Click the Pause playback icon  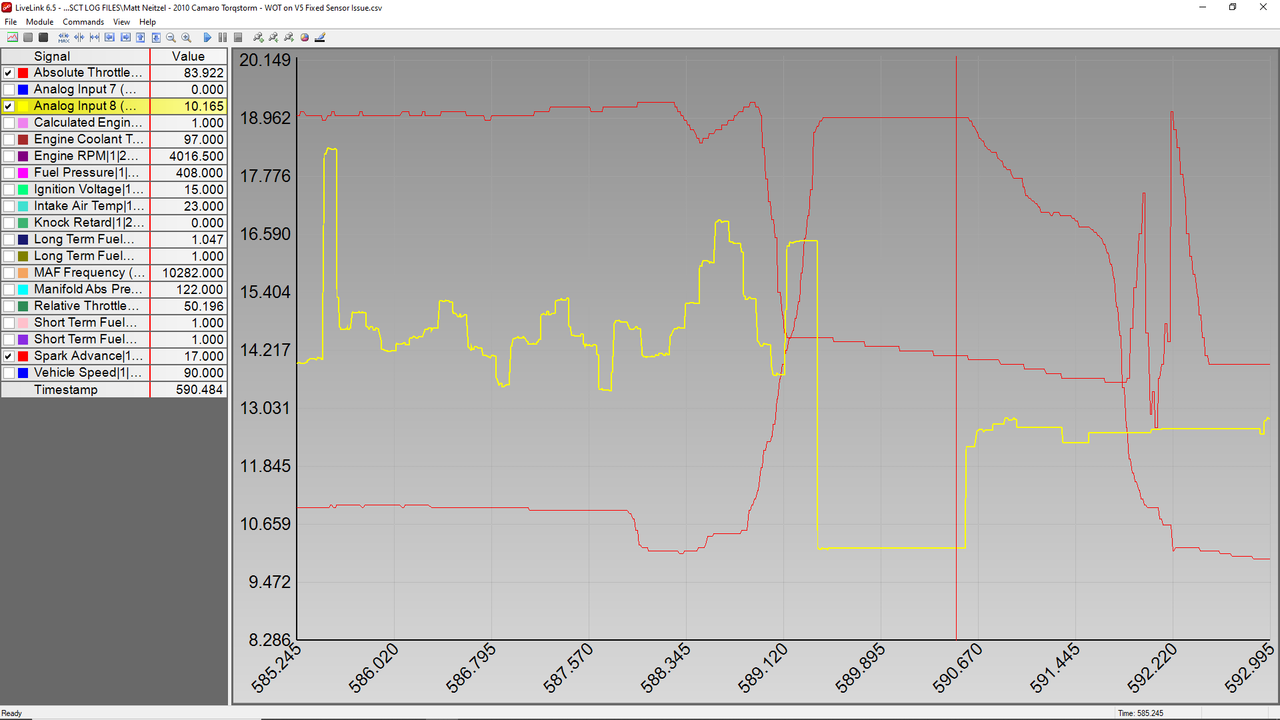click(x=223, y=37)
